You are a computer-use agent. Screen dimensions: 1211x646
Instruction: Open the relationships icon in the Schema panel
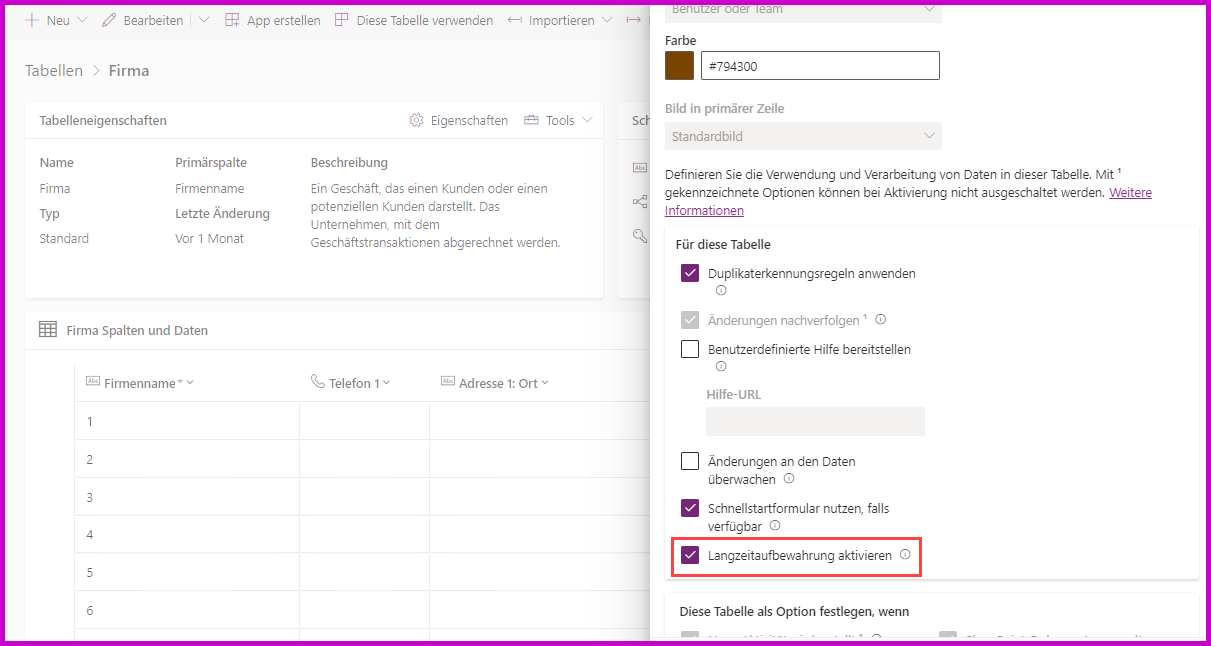(640, 201)
